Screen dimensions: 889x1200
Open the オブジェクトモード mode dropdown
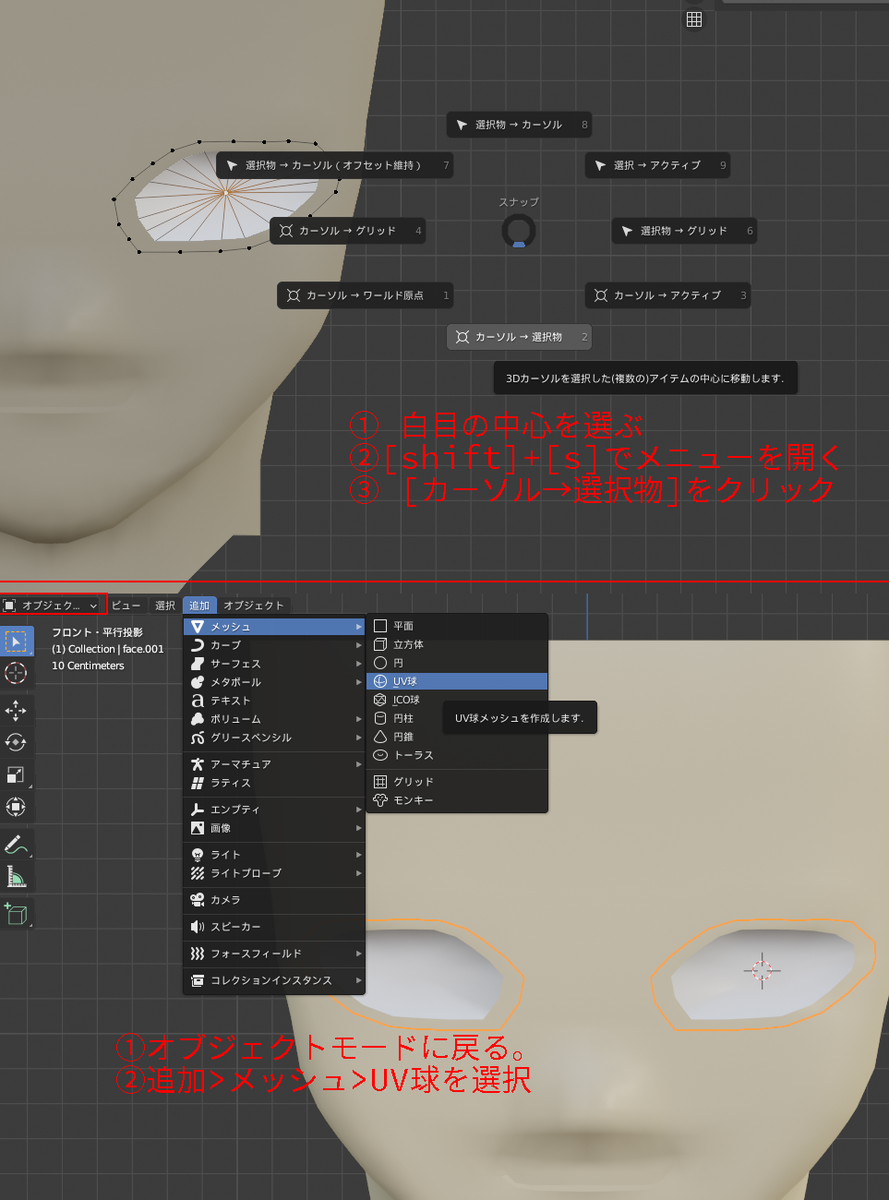(55, 604)
